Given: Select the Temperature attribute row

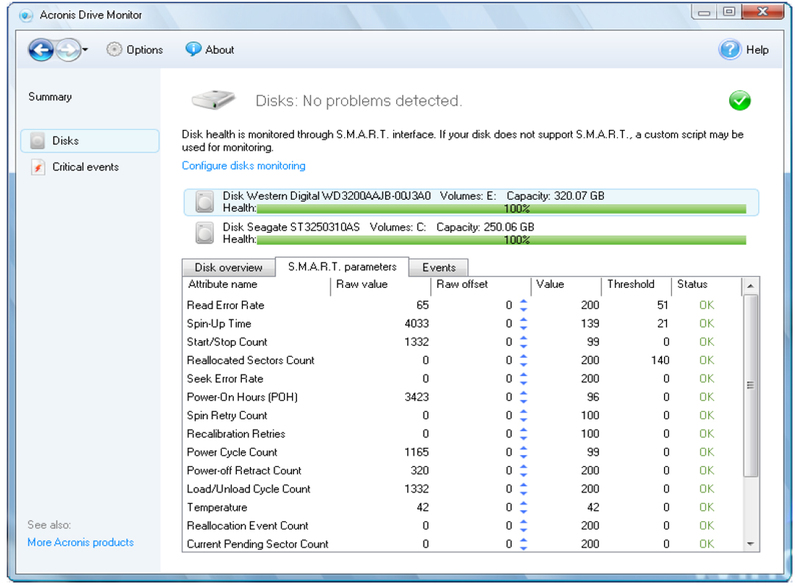Looking at the screenshot, I should (462, 507).
